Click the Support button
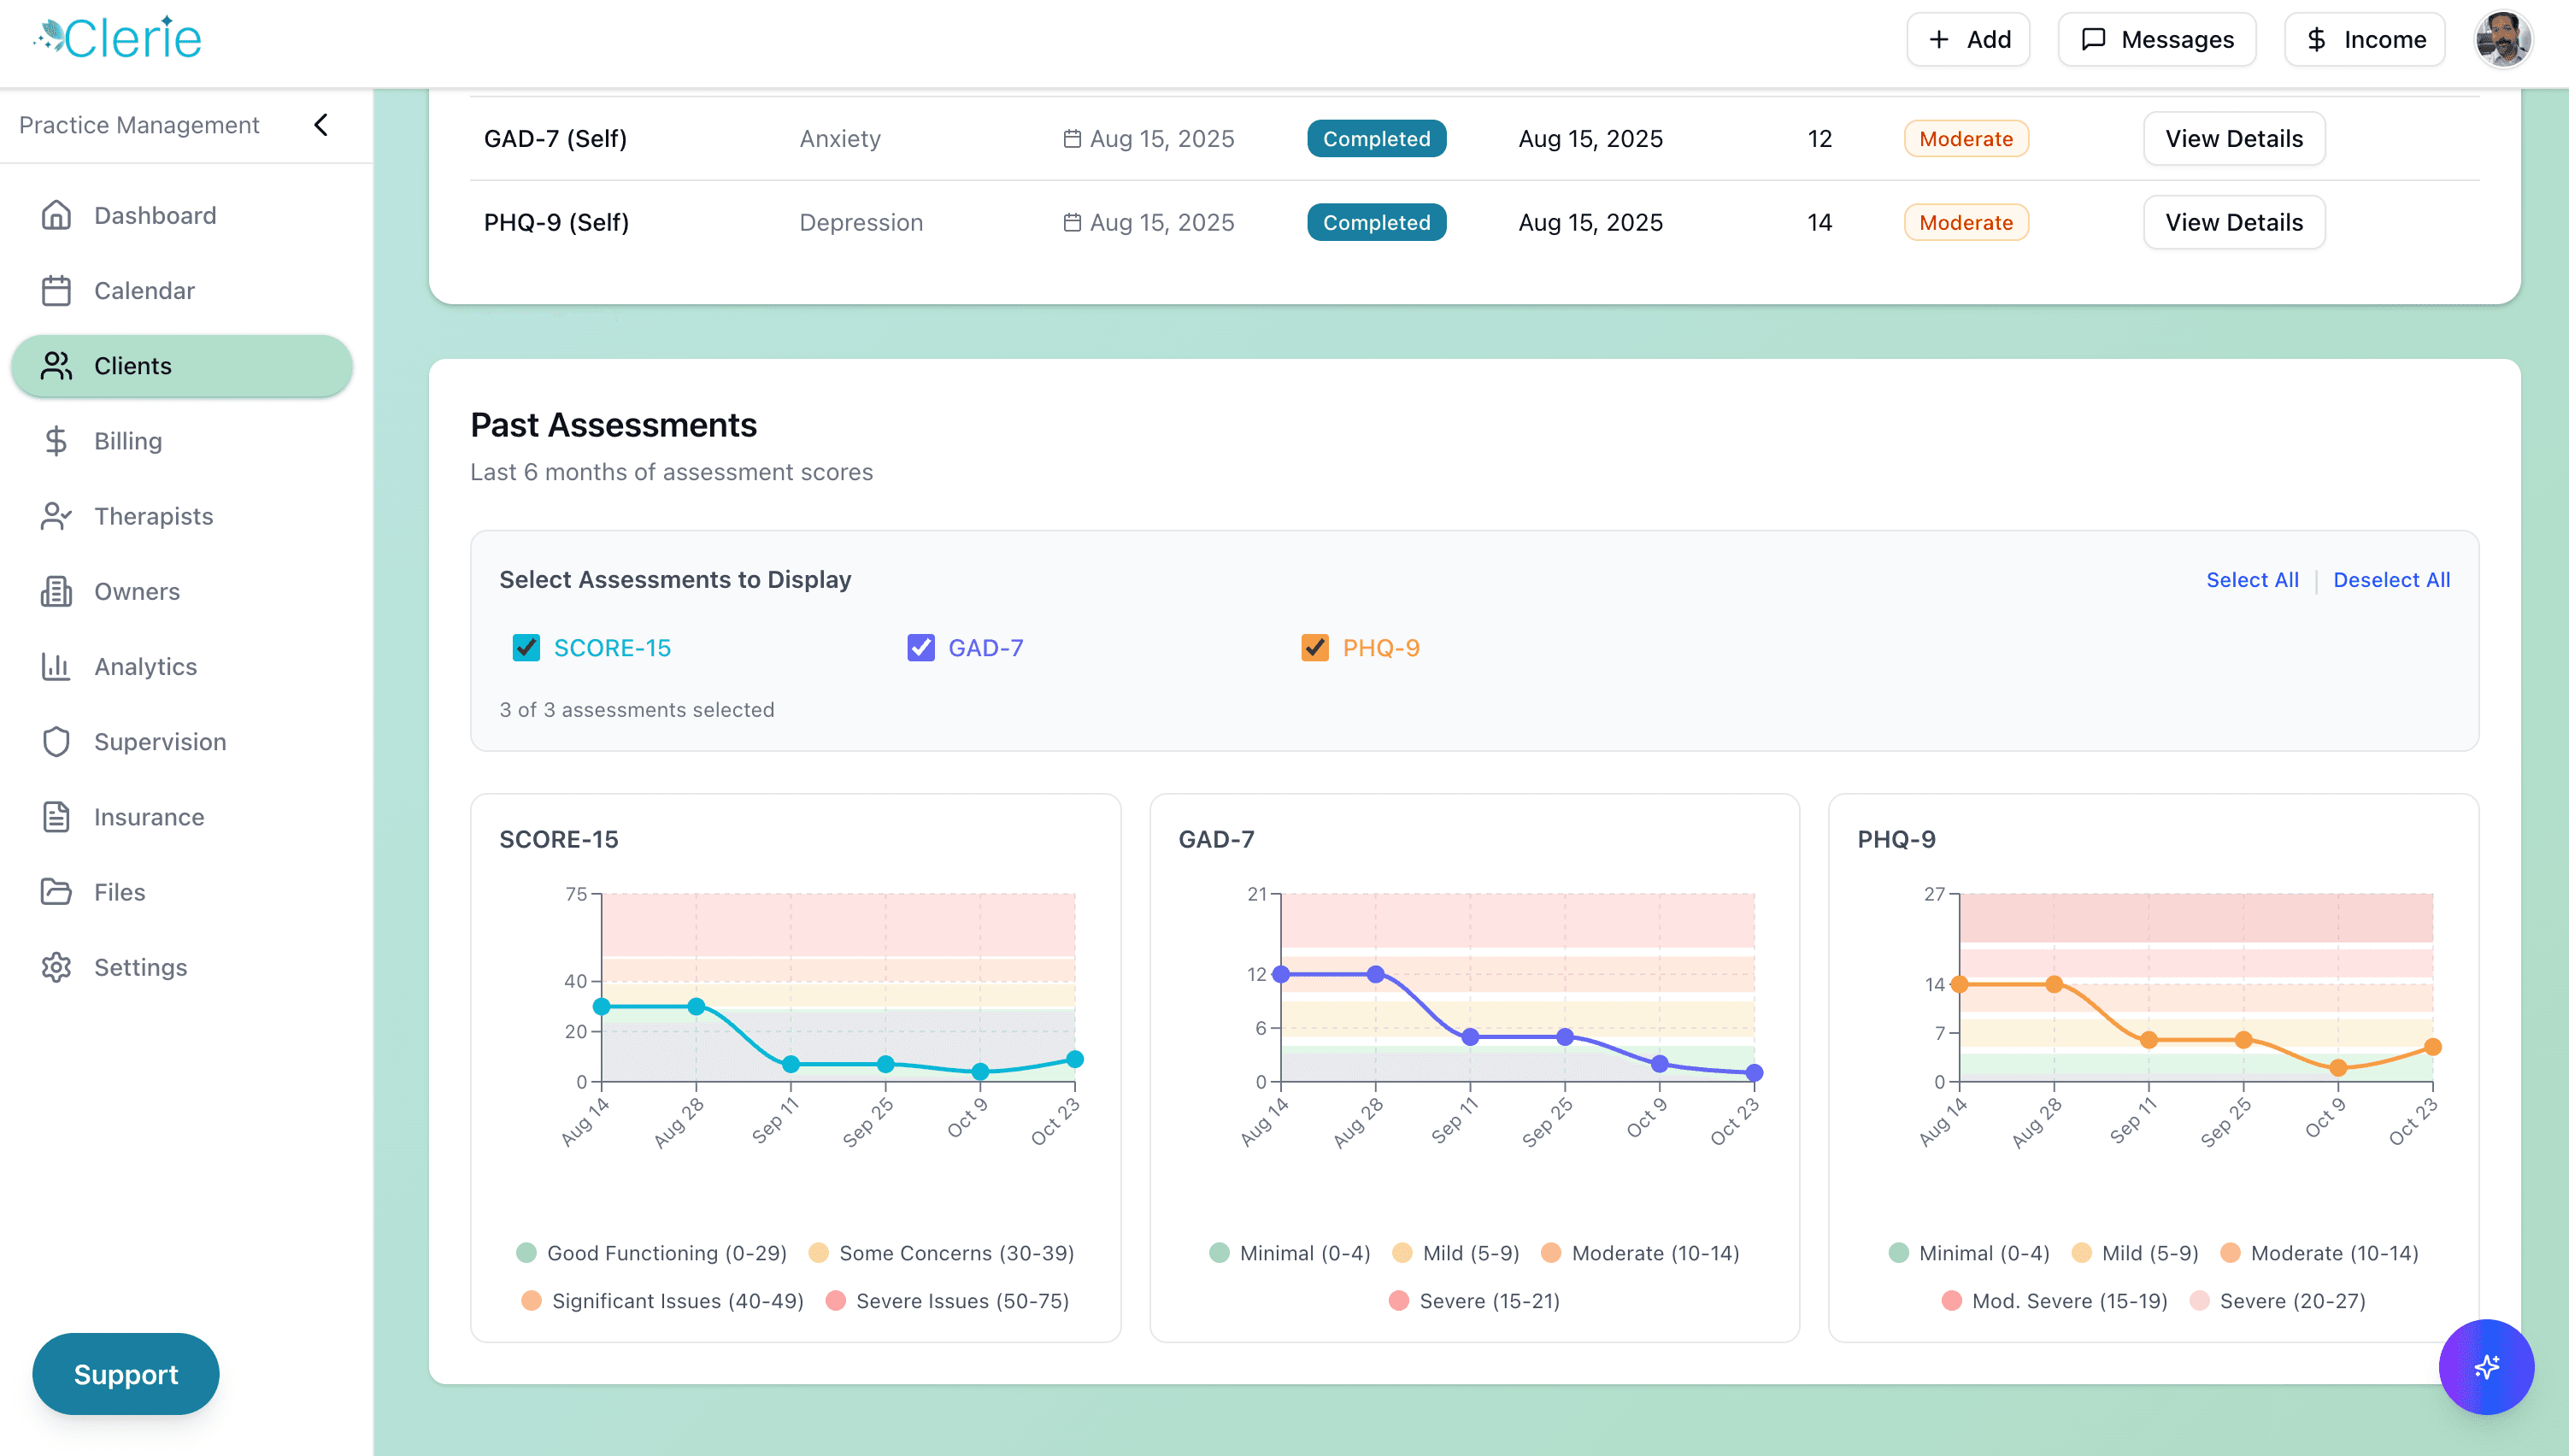This screenshot has width=2569, height=1456. coord(125,1373)
